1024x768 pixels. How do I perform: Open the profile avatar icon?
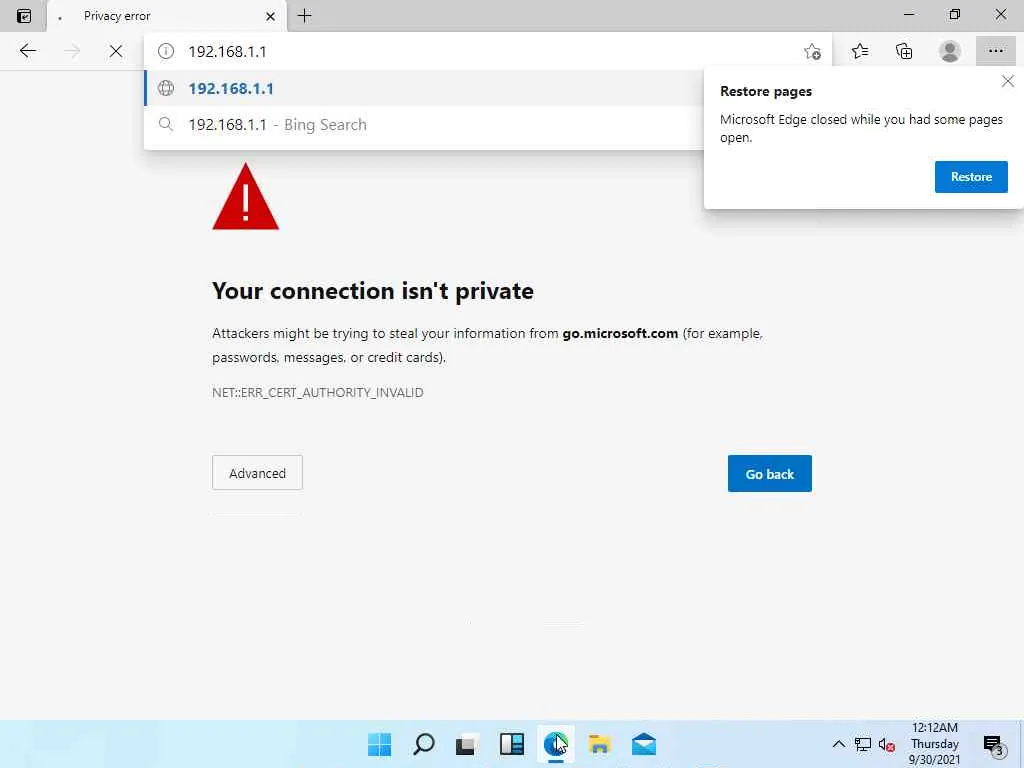[950, 51]
